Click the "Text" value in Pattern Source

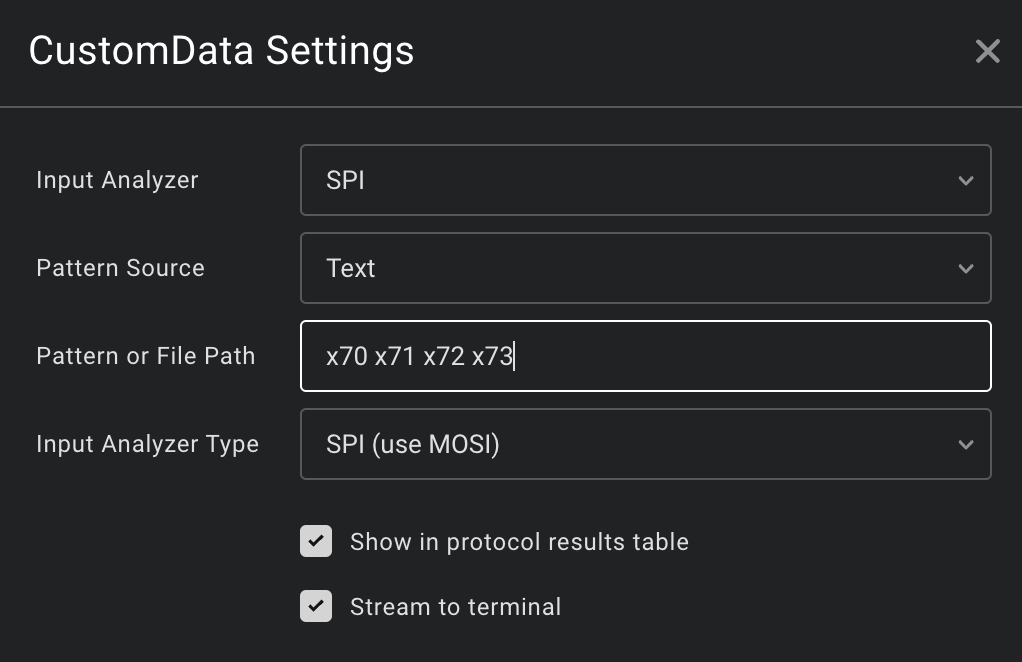350,268
